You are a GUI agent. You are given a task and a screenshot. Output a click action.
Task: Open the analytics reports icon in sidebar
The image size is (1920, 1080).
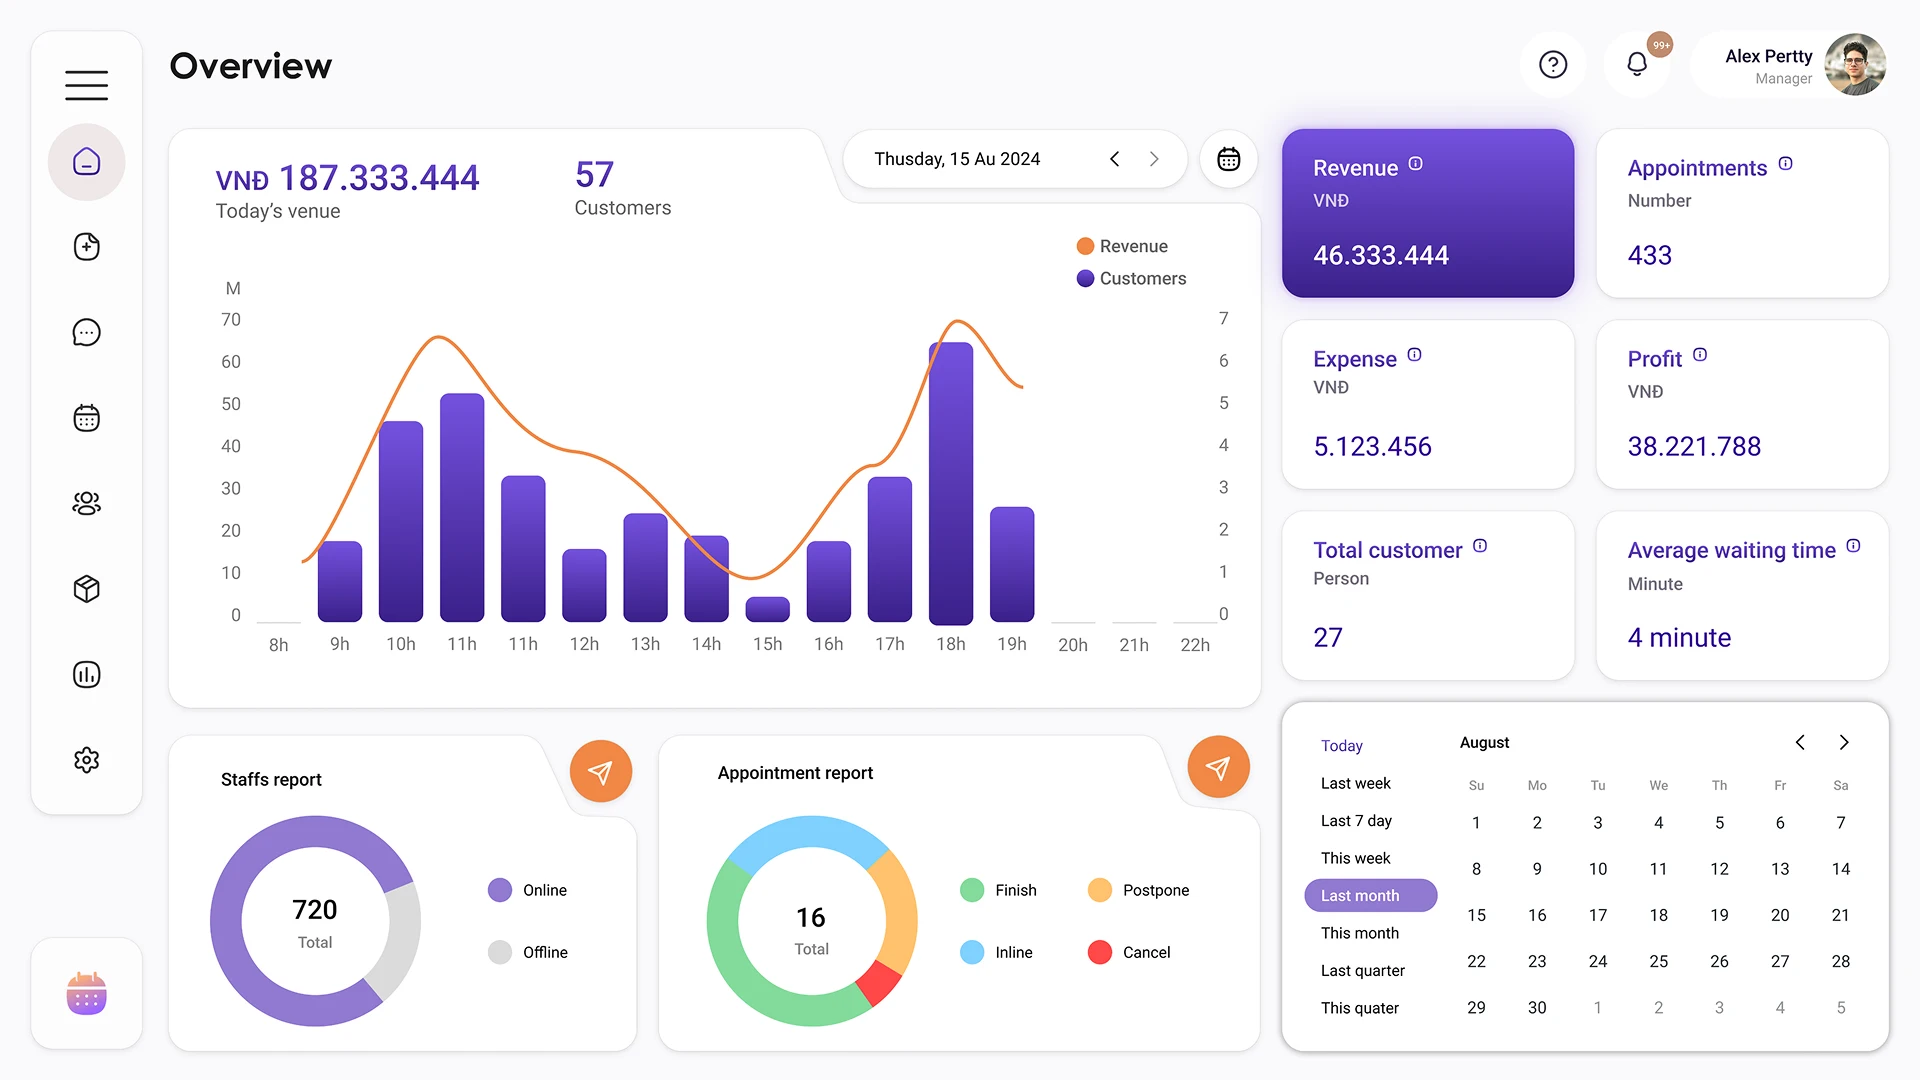[x=86, y=674]
